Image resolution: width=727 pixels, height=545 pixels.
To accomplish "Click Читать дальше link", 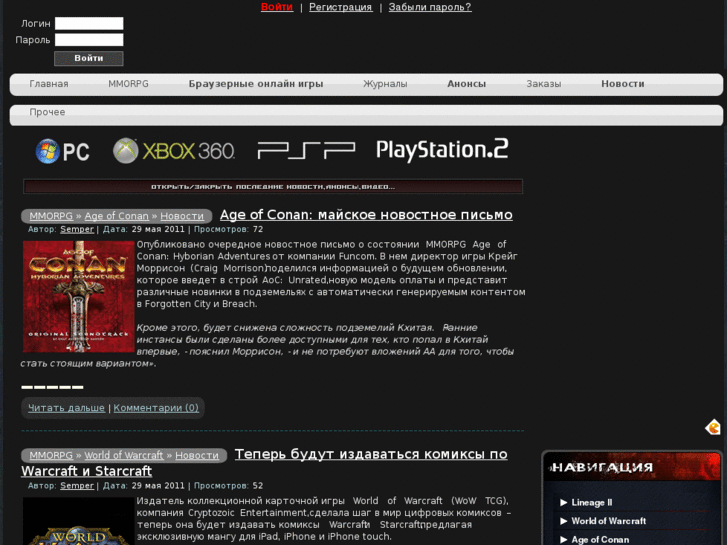I will 66,408.
